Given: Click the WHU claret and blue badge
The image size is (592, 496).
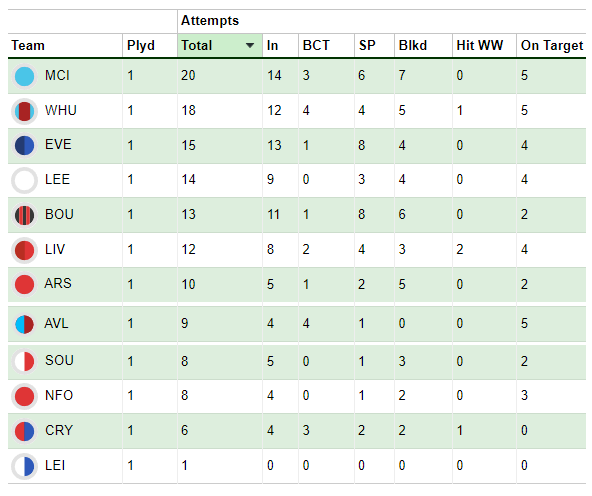Looking at the screenshot, I should point(25,111).
